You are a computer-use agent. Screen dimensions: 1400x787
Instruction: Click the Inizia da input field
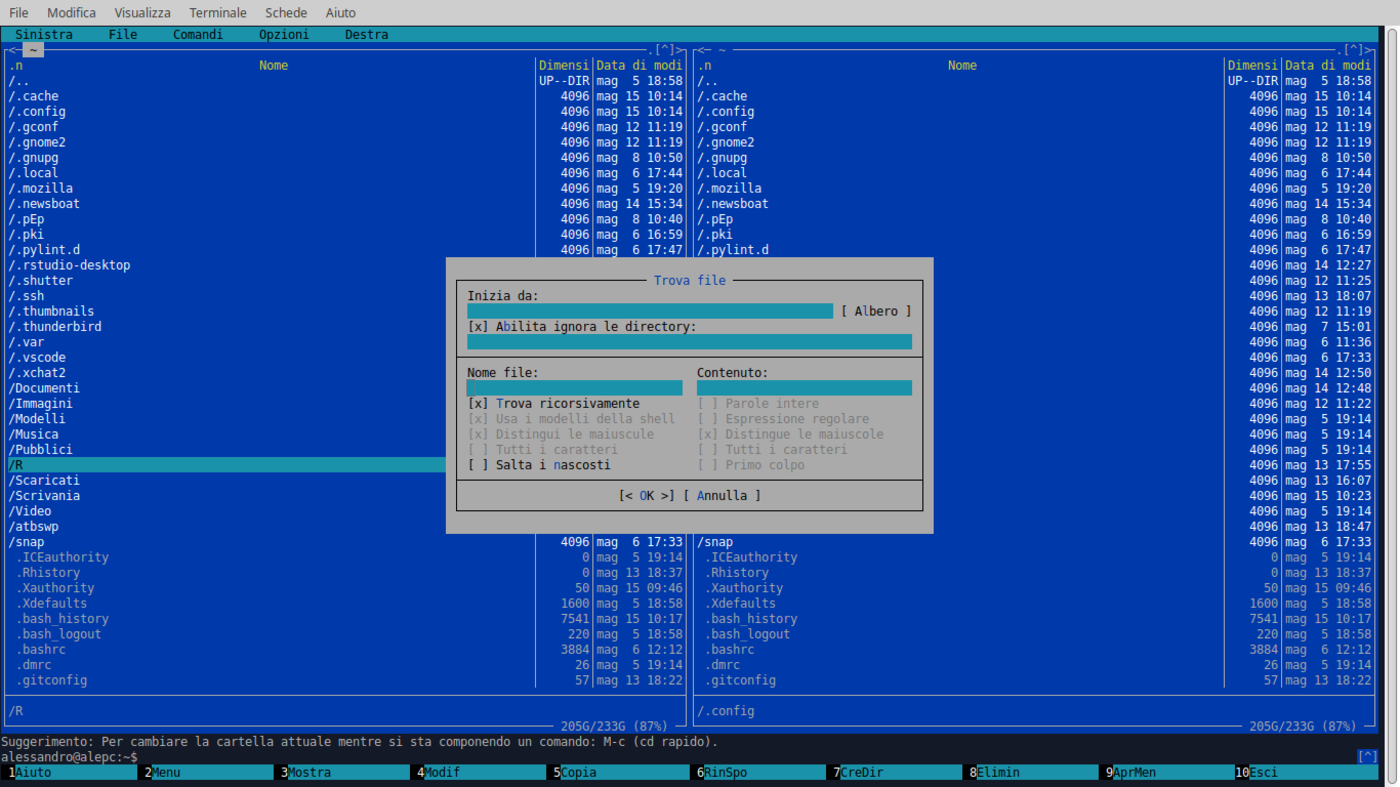(649, 312)
